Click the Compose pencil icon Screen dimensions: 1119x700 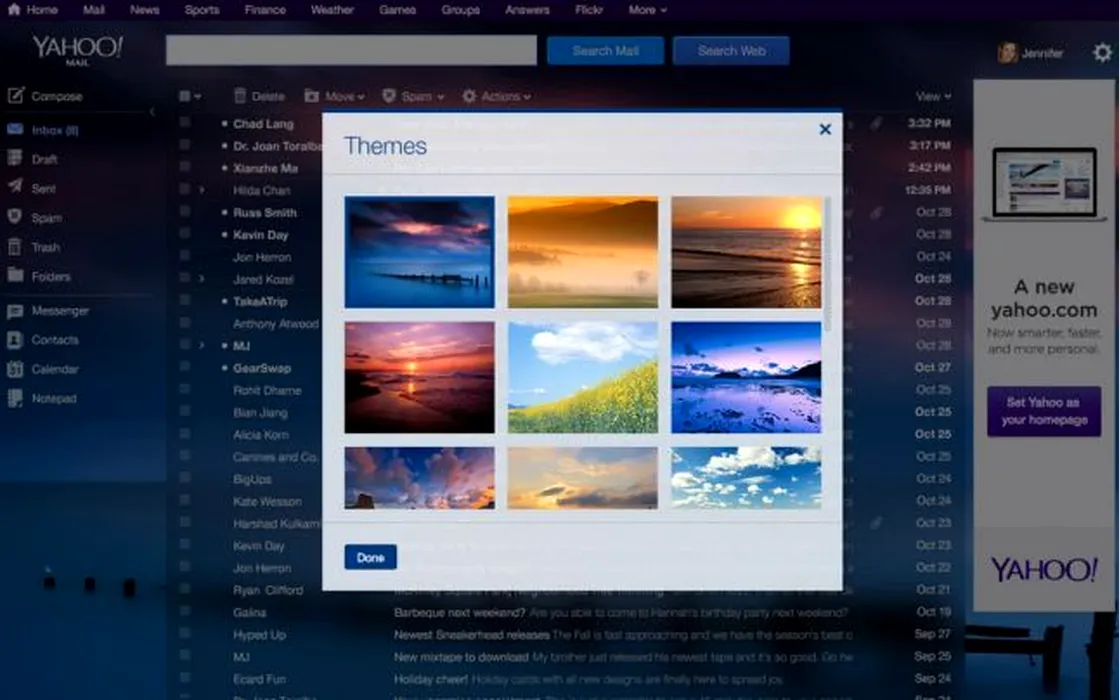point(15,96)
